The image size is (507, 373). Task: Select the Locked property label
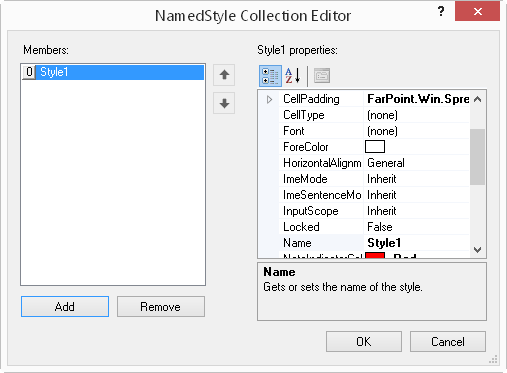click(x=301, y=227)
